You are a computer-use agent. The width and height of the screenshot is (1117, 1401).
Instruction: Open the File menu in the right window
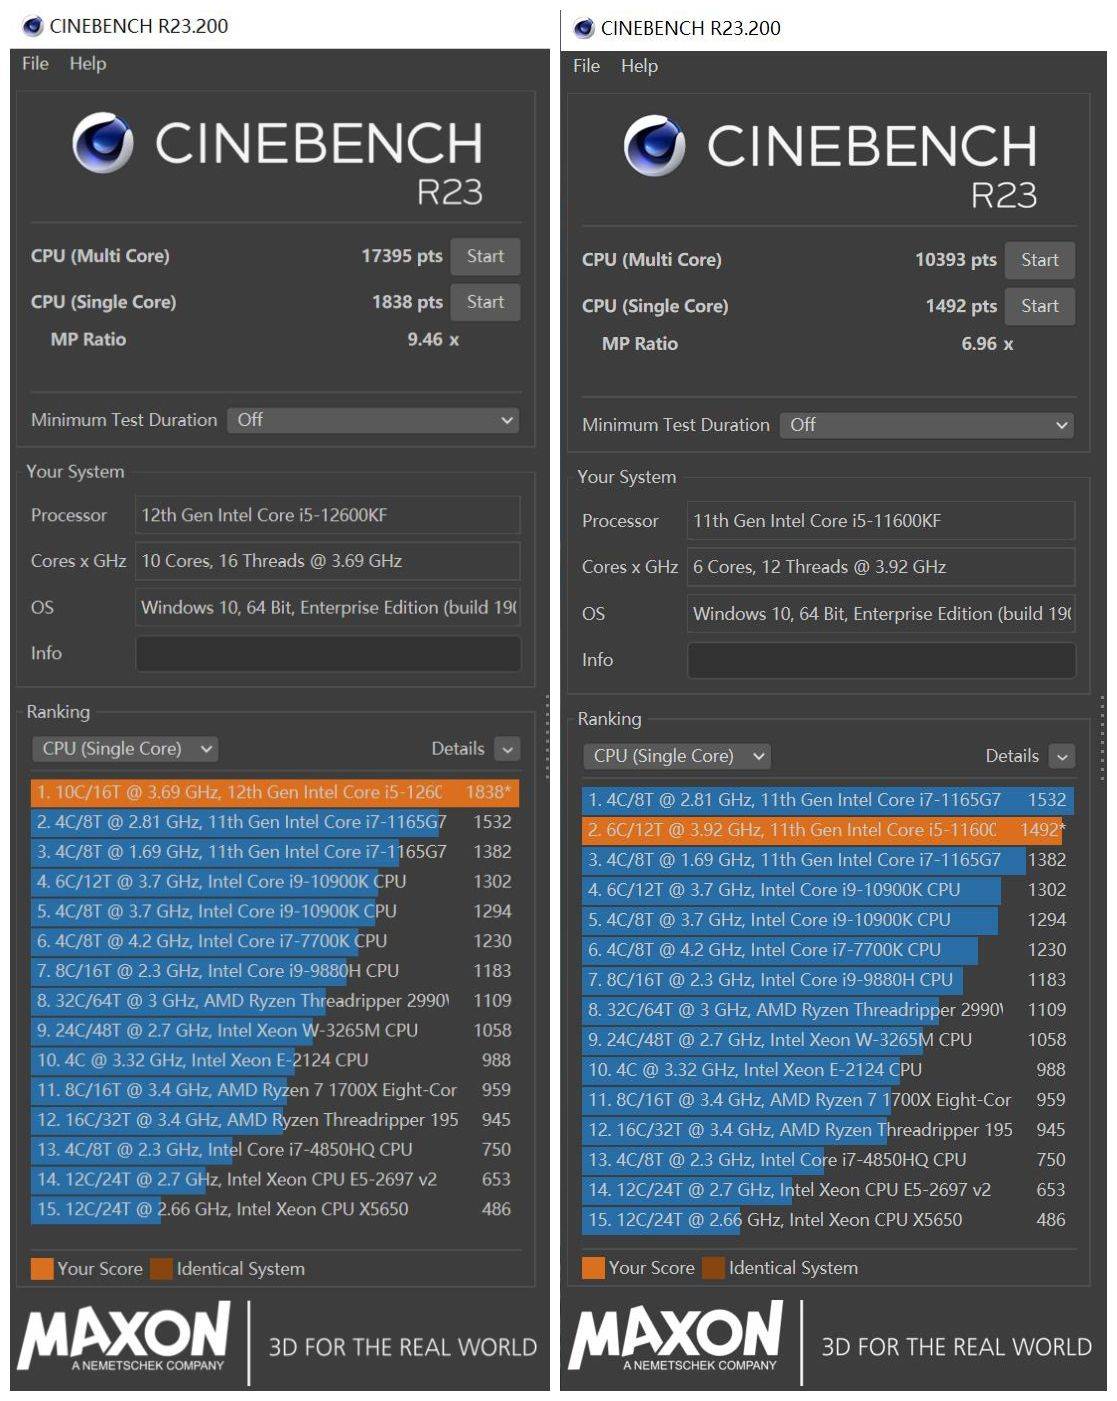pyautogui.click(x=586, y=66)
